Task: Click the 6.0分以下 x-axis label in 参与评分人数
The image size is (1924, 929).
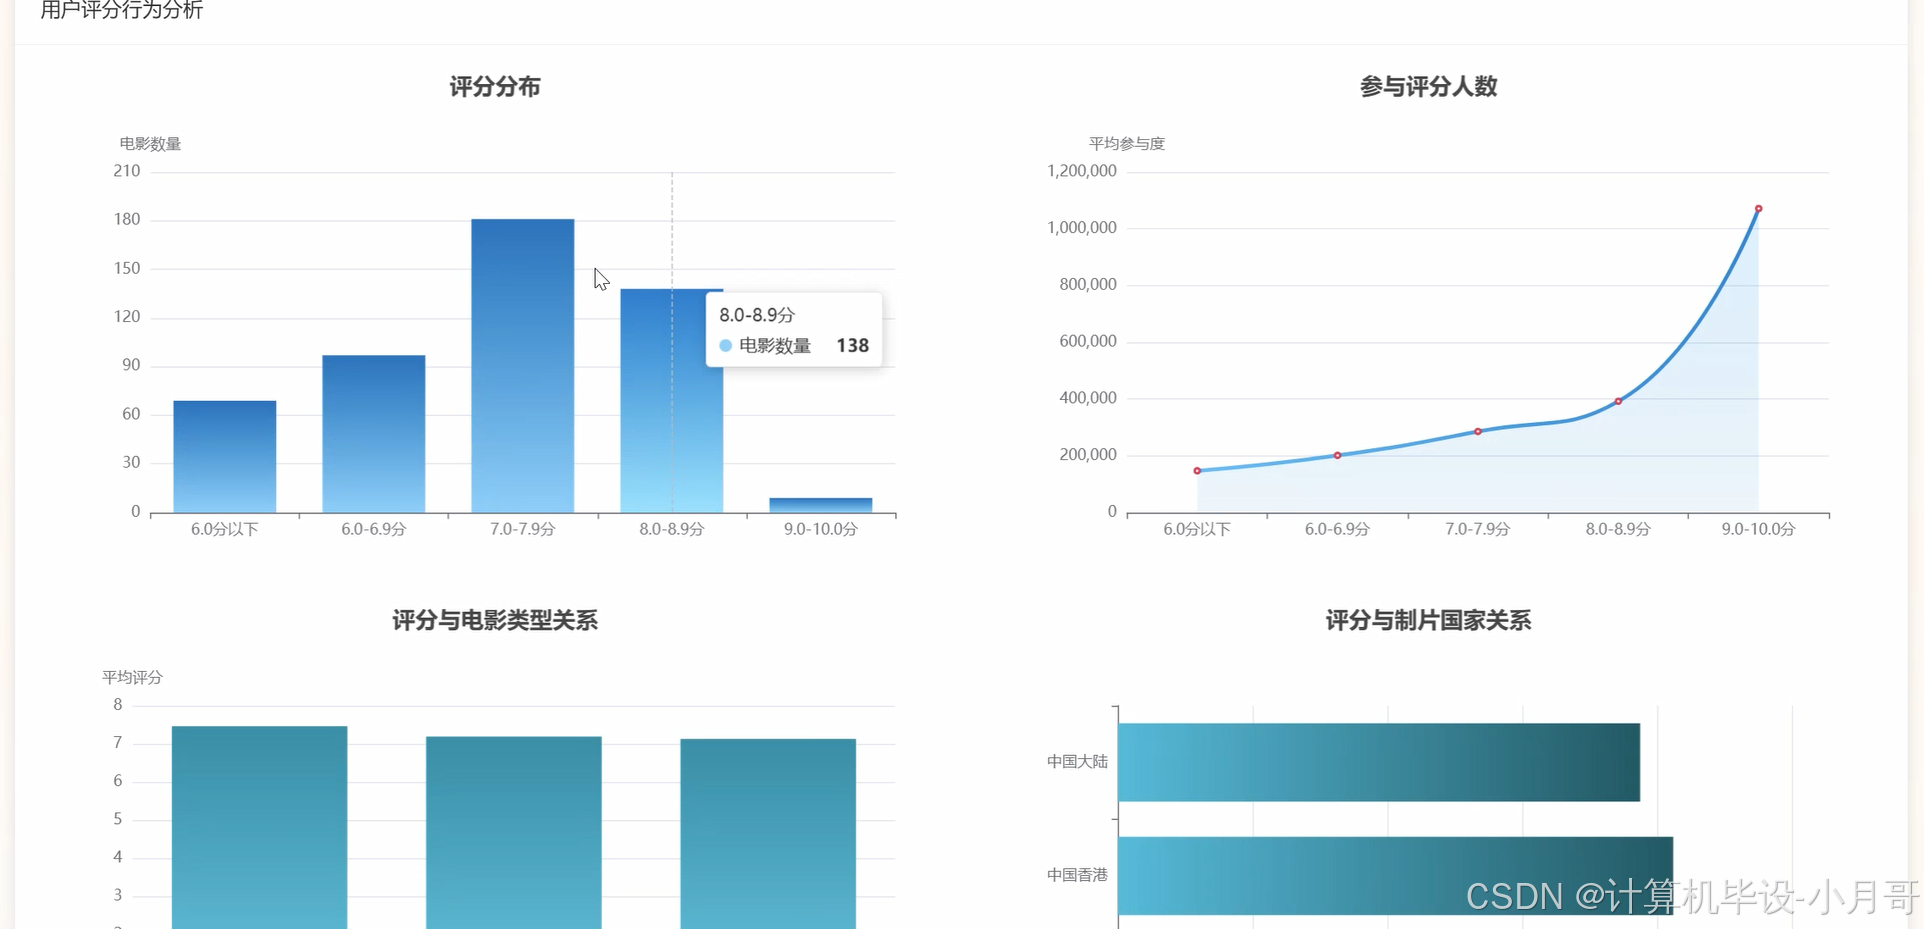Action: pos(1197,529)
